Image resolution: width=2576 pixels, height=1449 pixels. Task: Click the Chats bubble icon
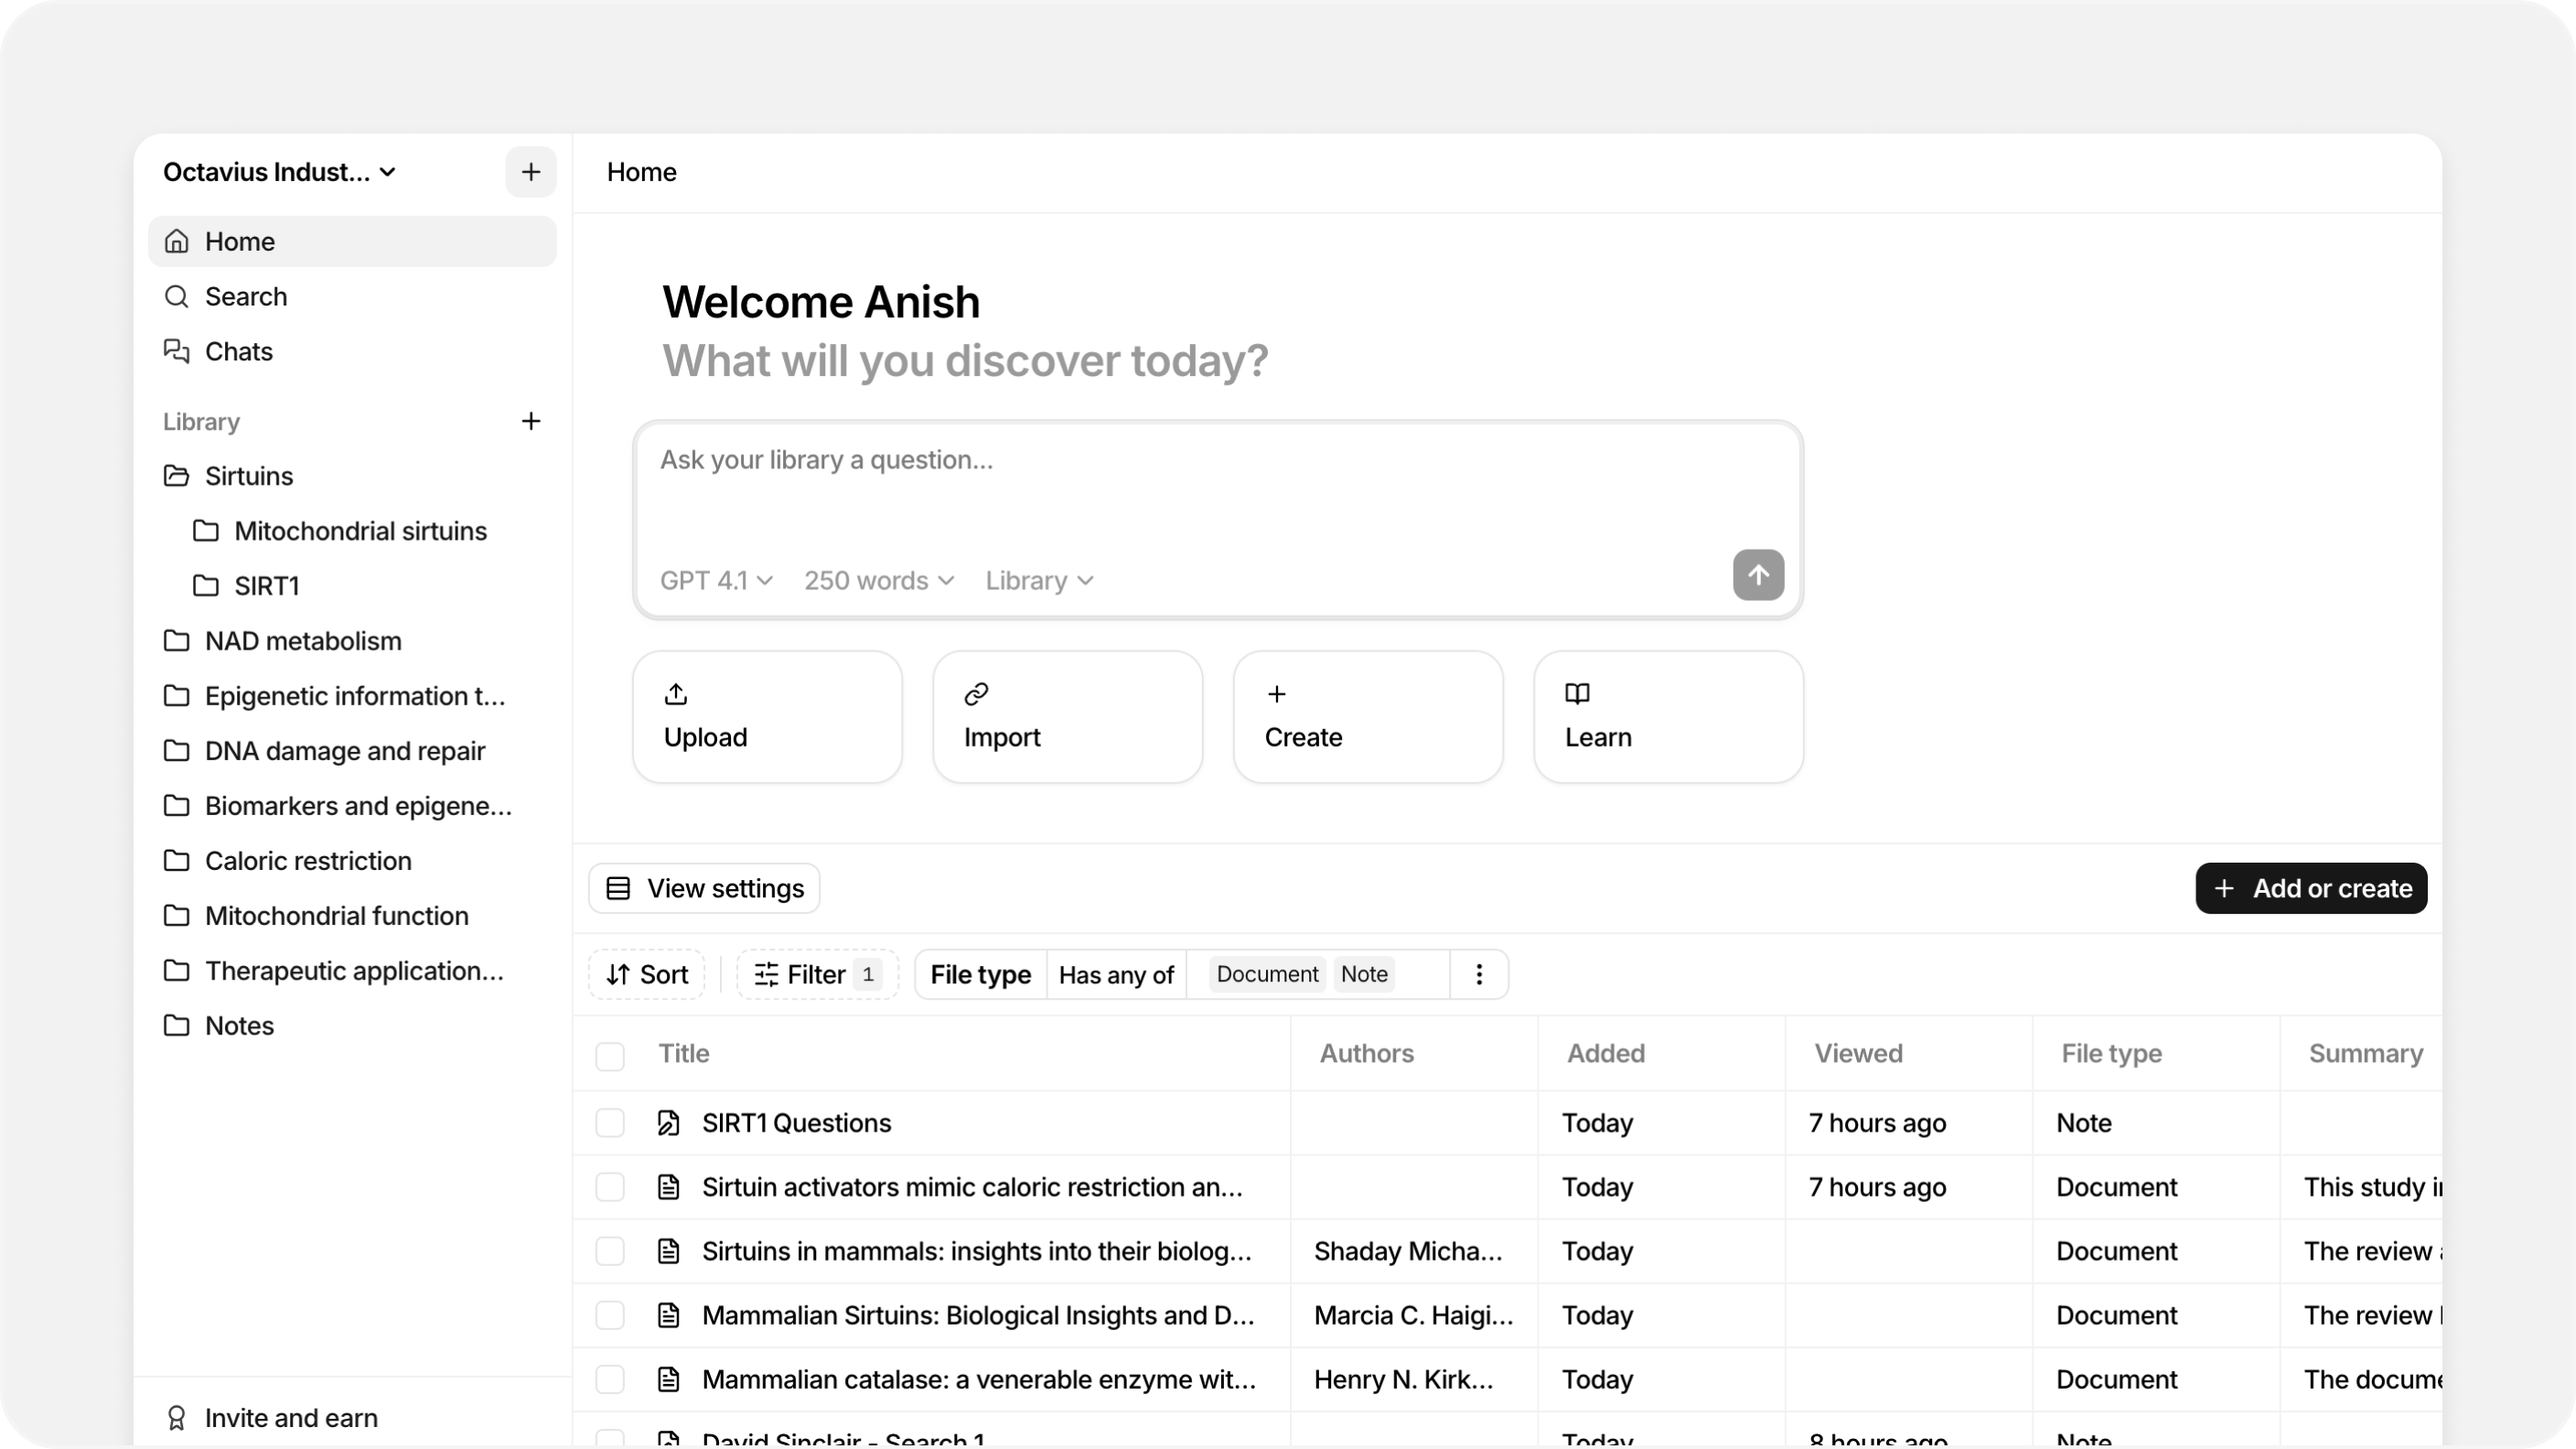[177, 351]
